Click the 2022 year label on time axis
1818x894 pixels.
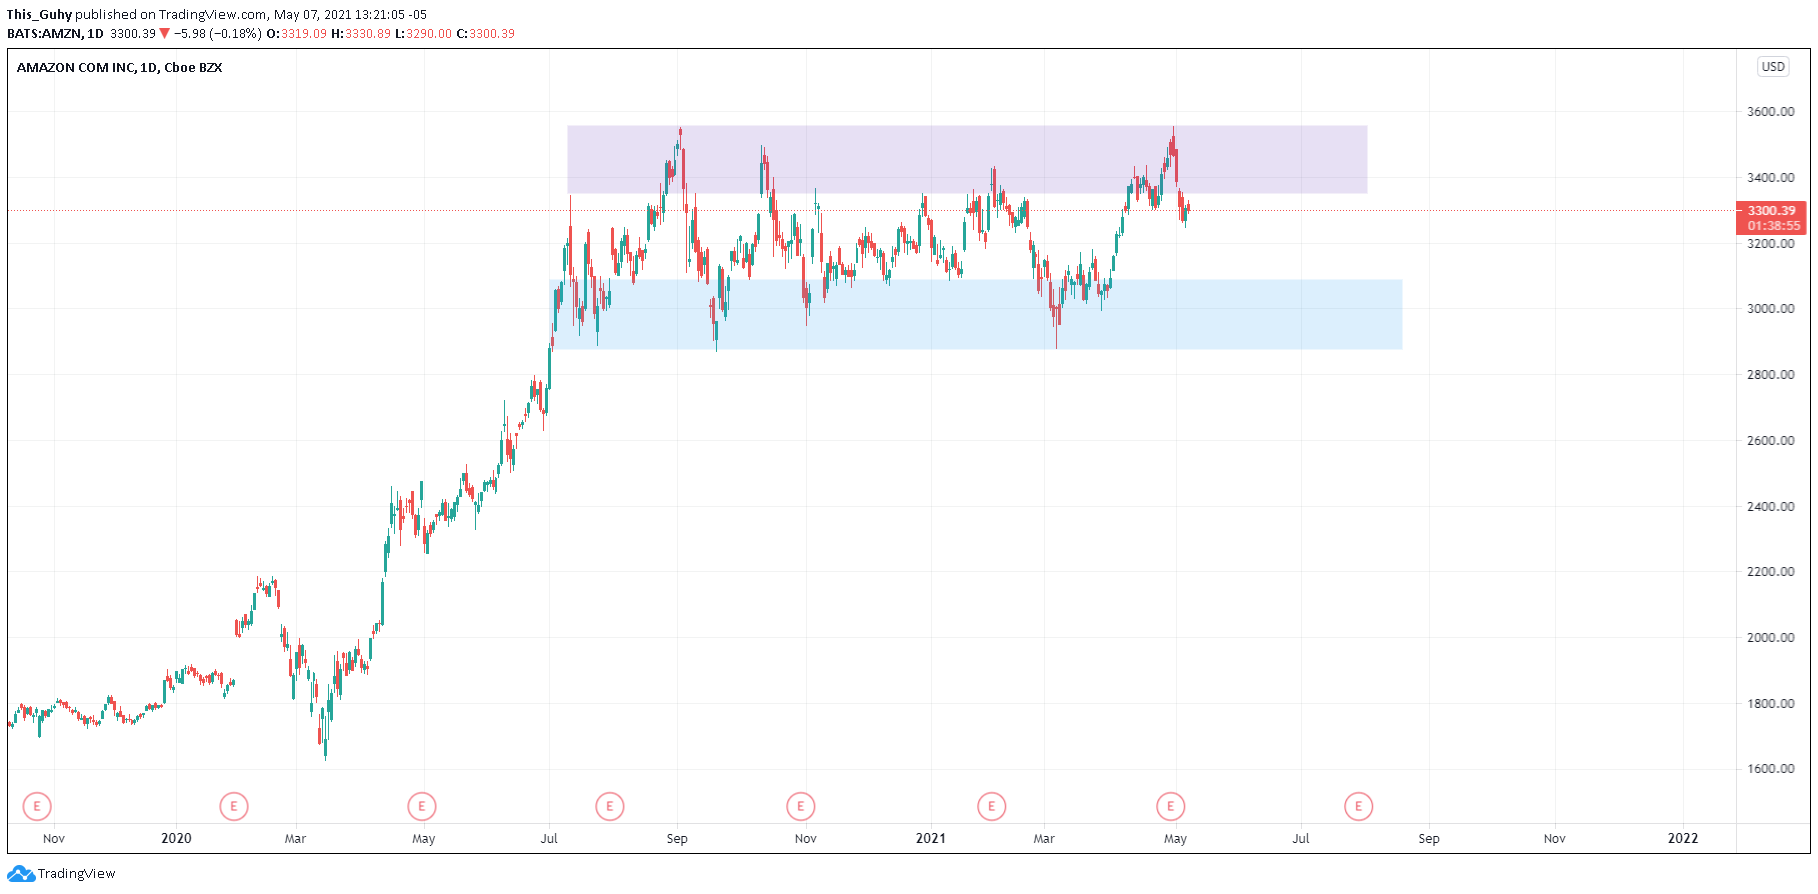pos(1683,839)
